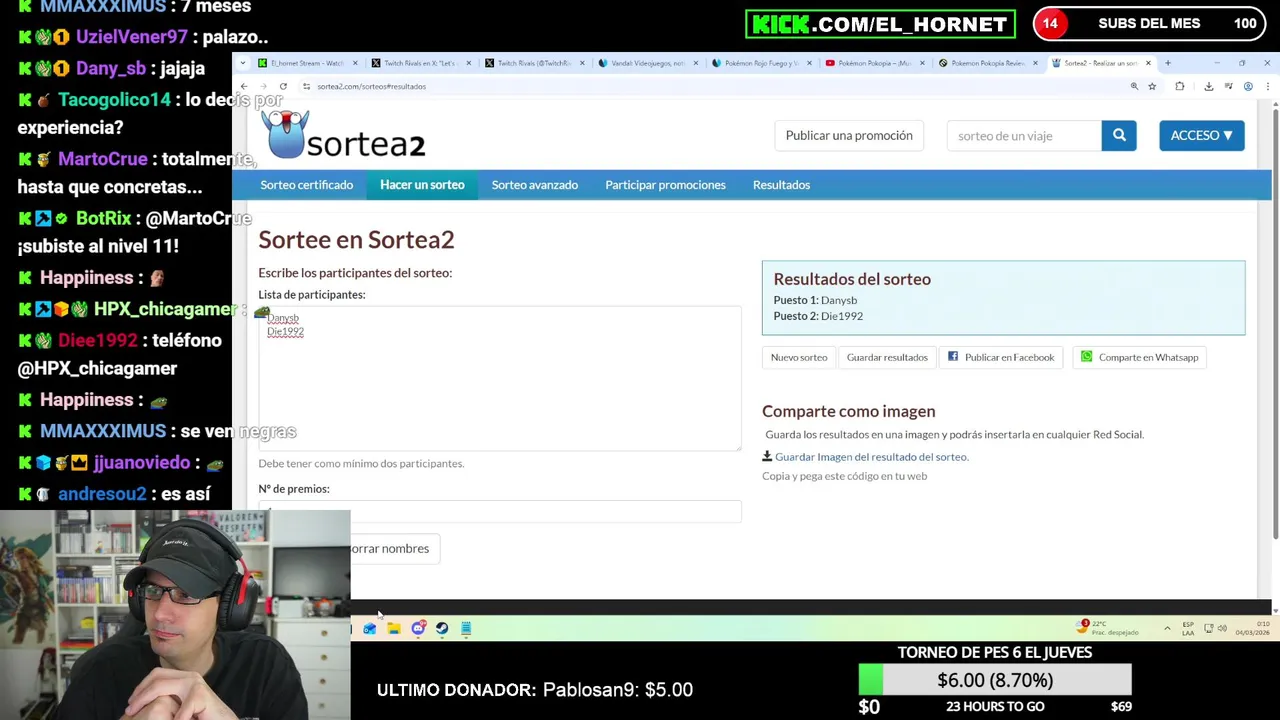Screen dimensions: 1280x720
Task: Click the site info icon before the URL
Action: pos(306,87)
